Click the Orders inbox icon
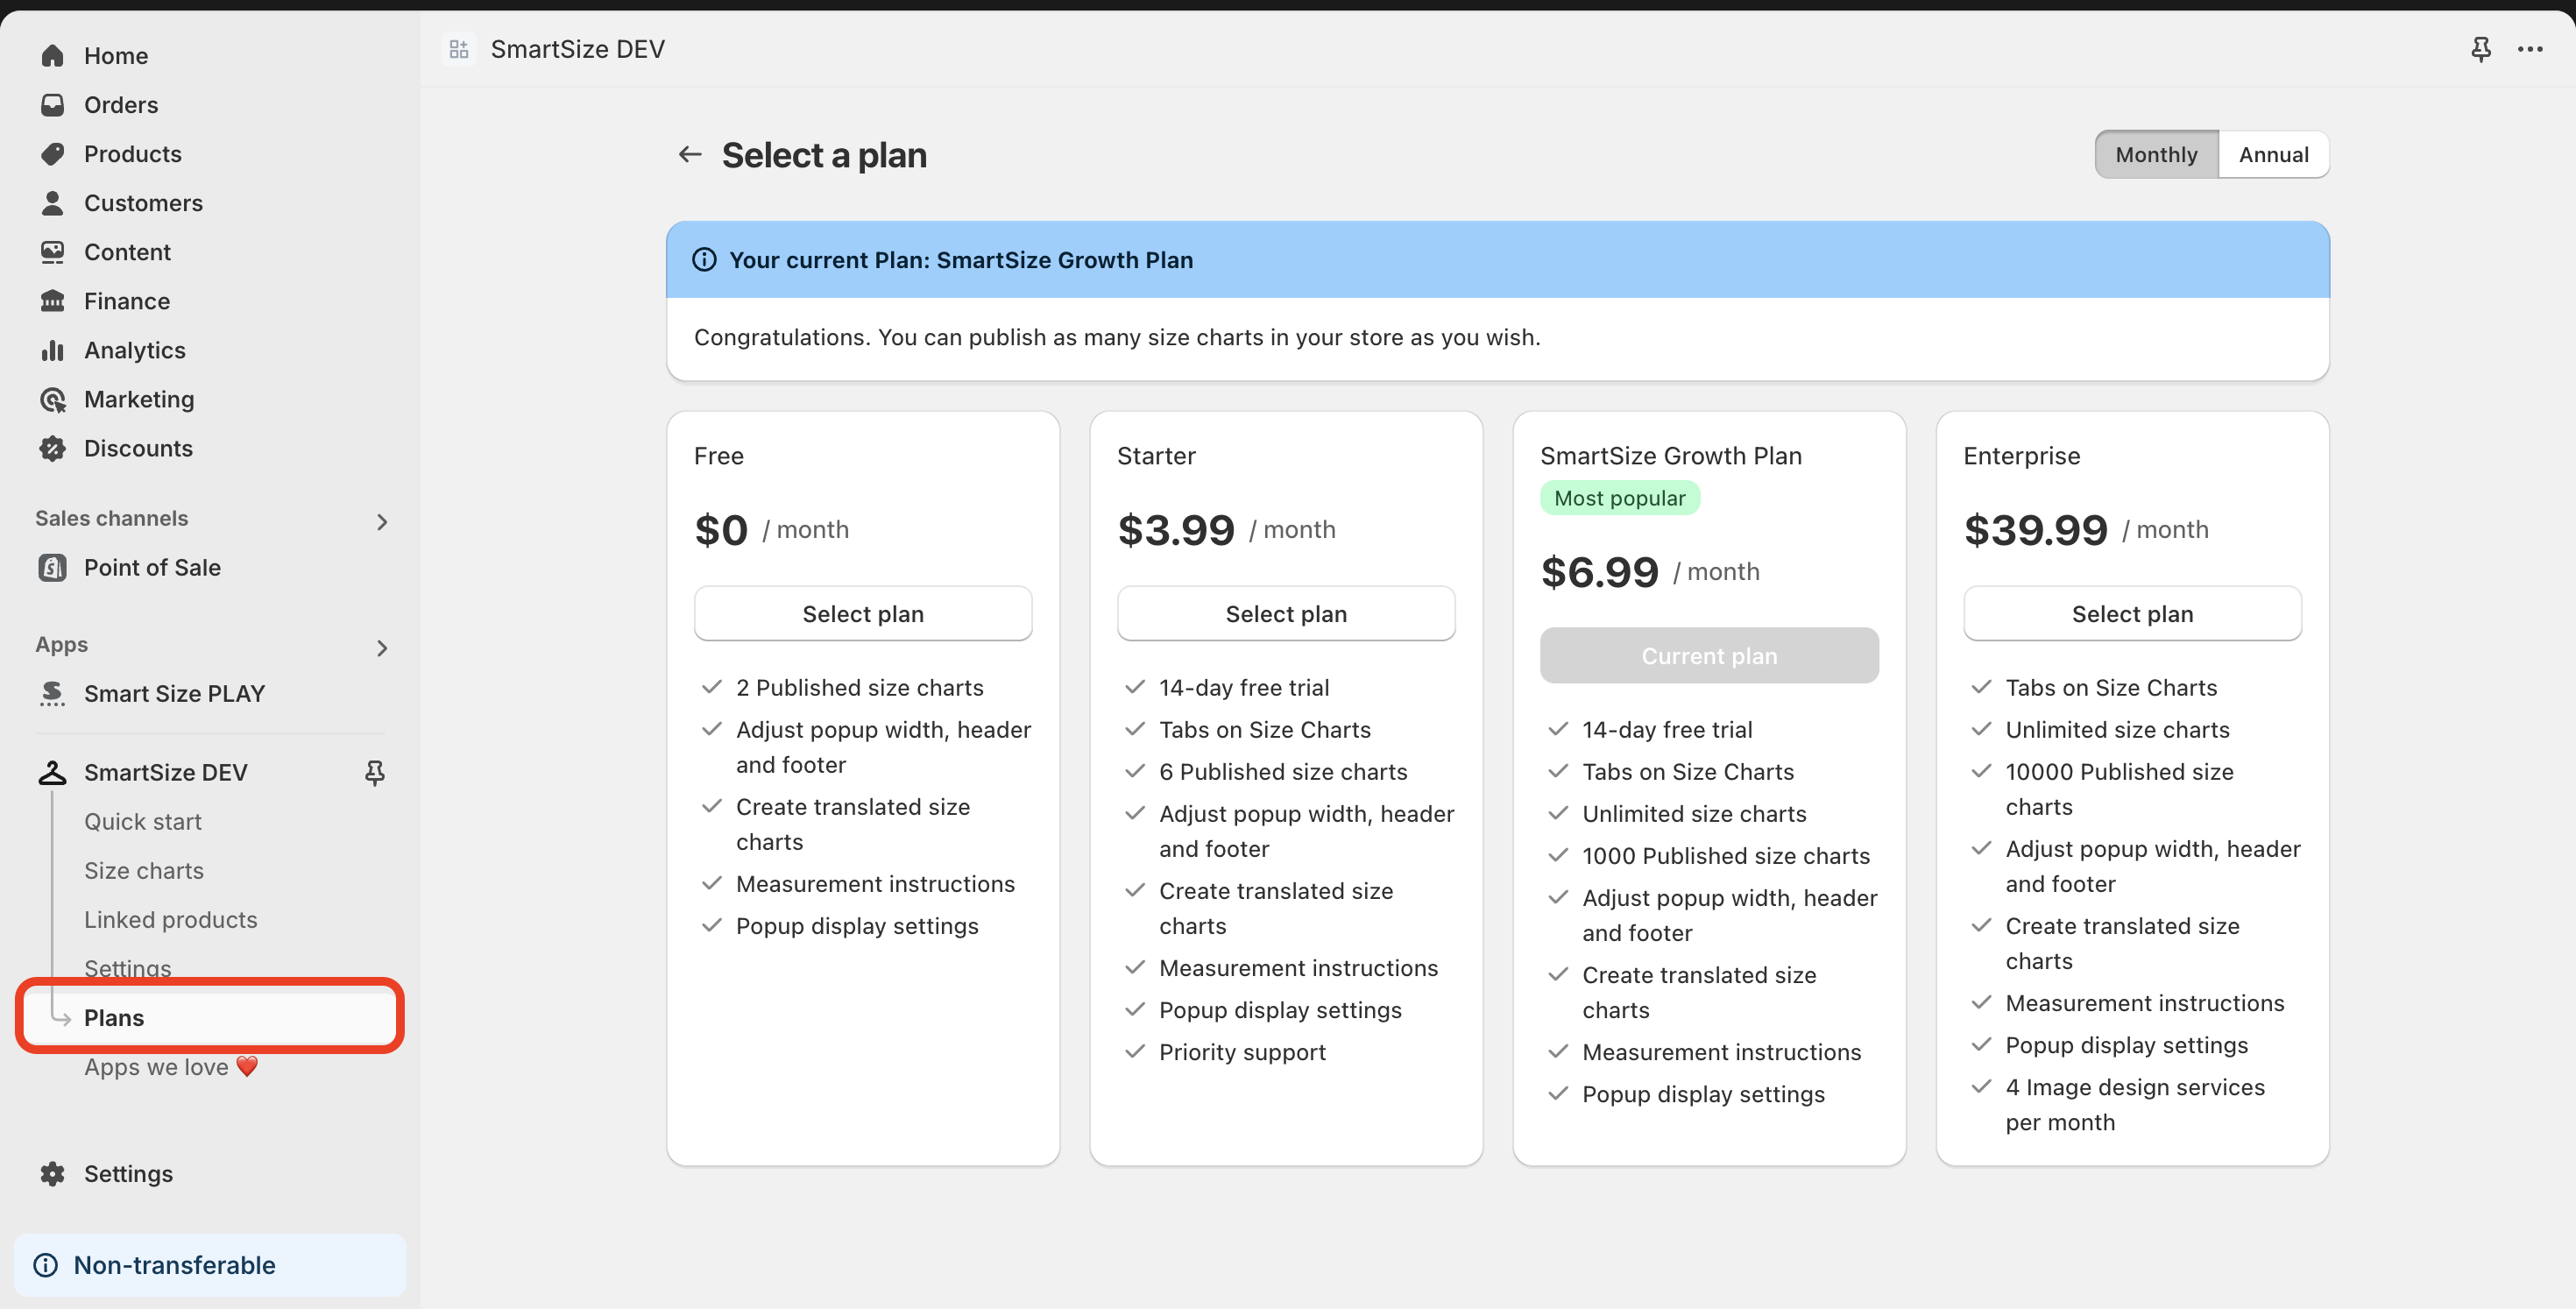 coord(52,105)
